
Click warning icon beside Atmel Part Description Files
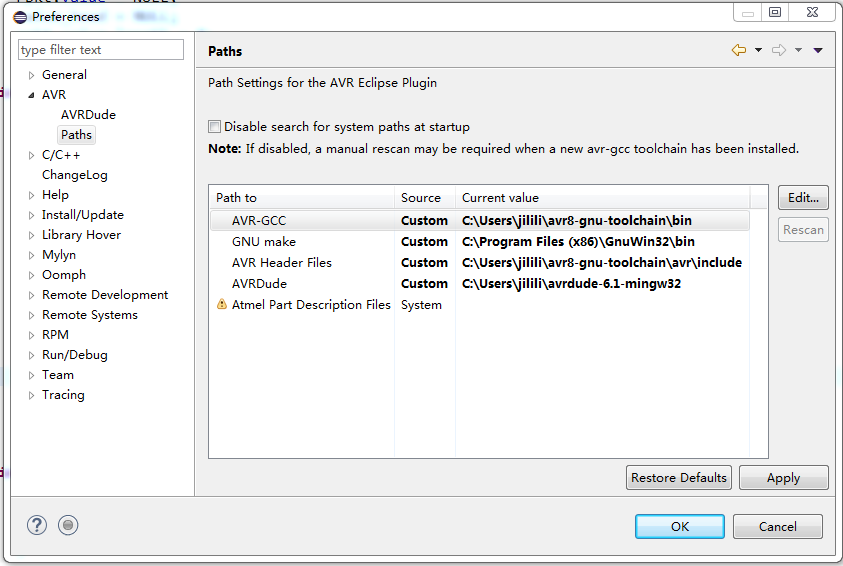222,305
